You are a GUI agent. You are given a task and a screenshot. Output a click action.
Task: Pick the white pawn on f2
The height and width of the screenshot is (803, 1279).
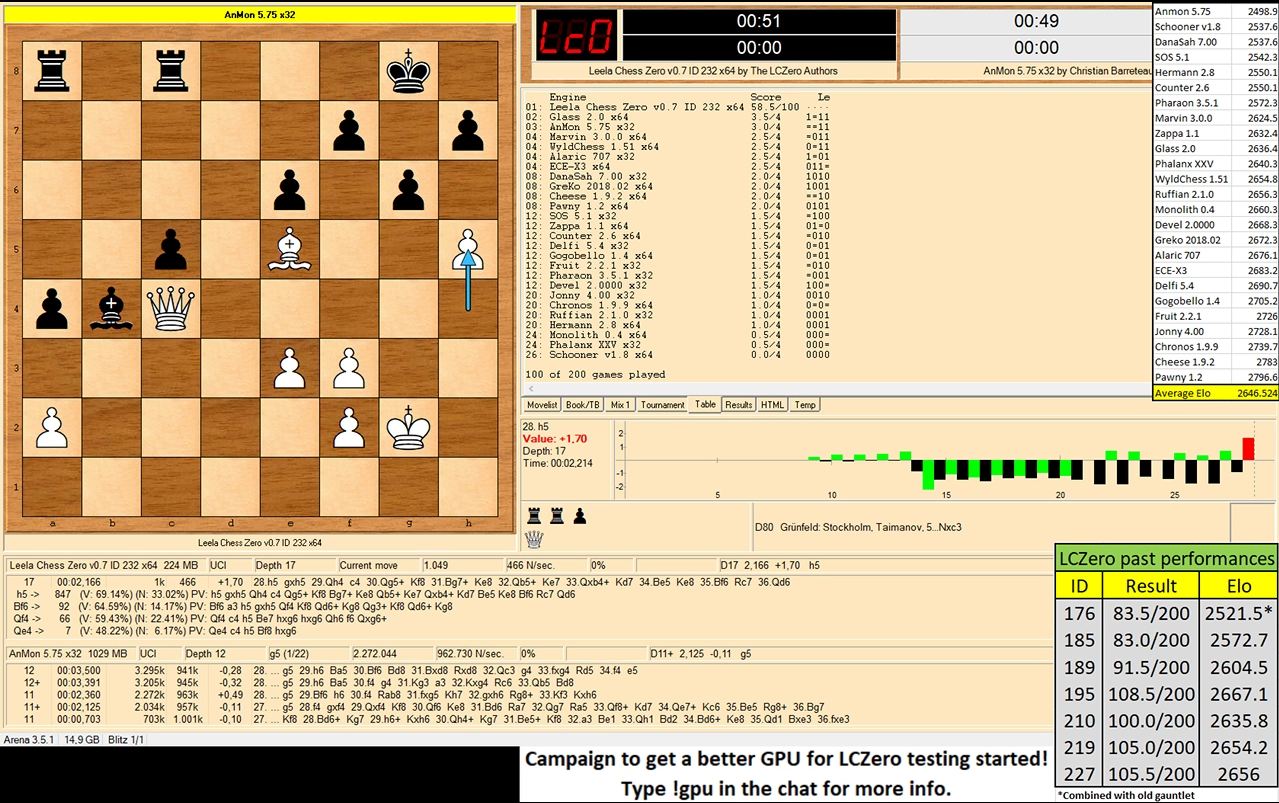click(349, 428)
